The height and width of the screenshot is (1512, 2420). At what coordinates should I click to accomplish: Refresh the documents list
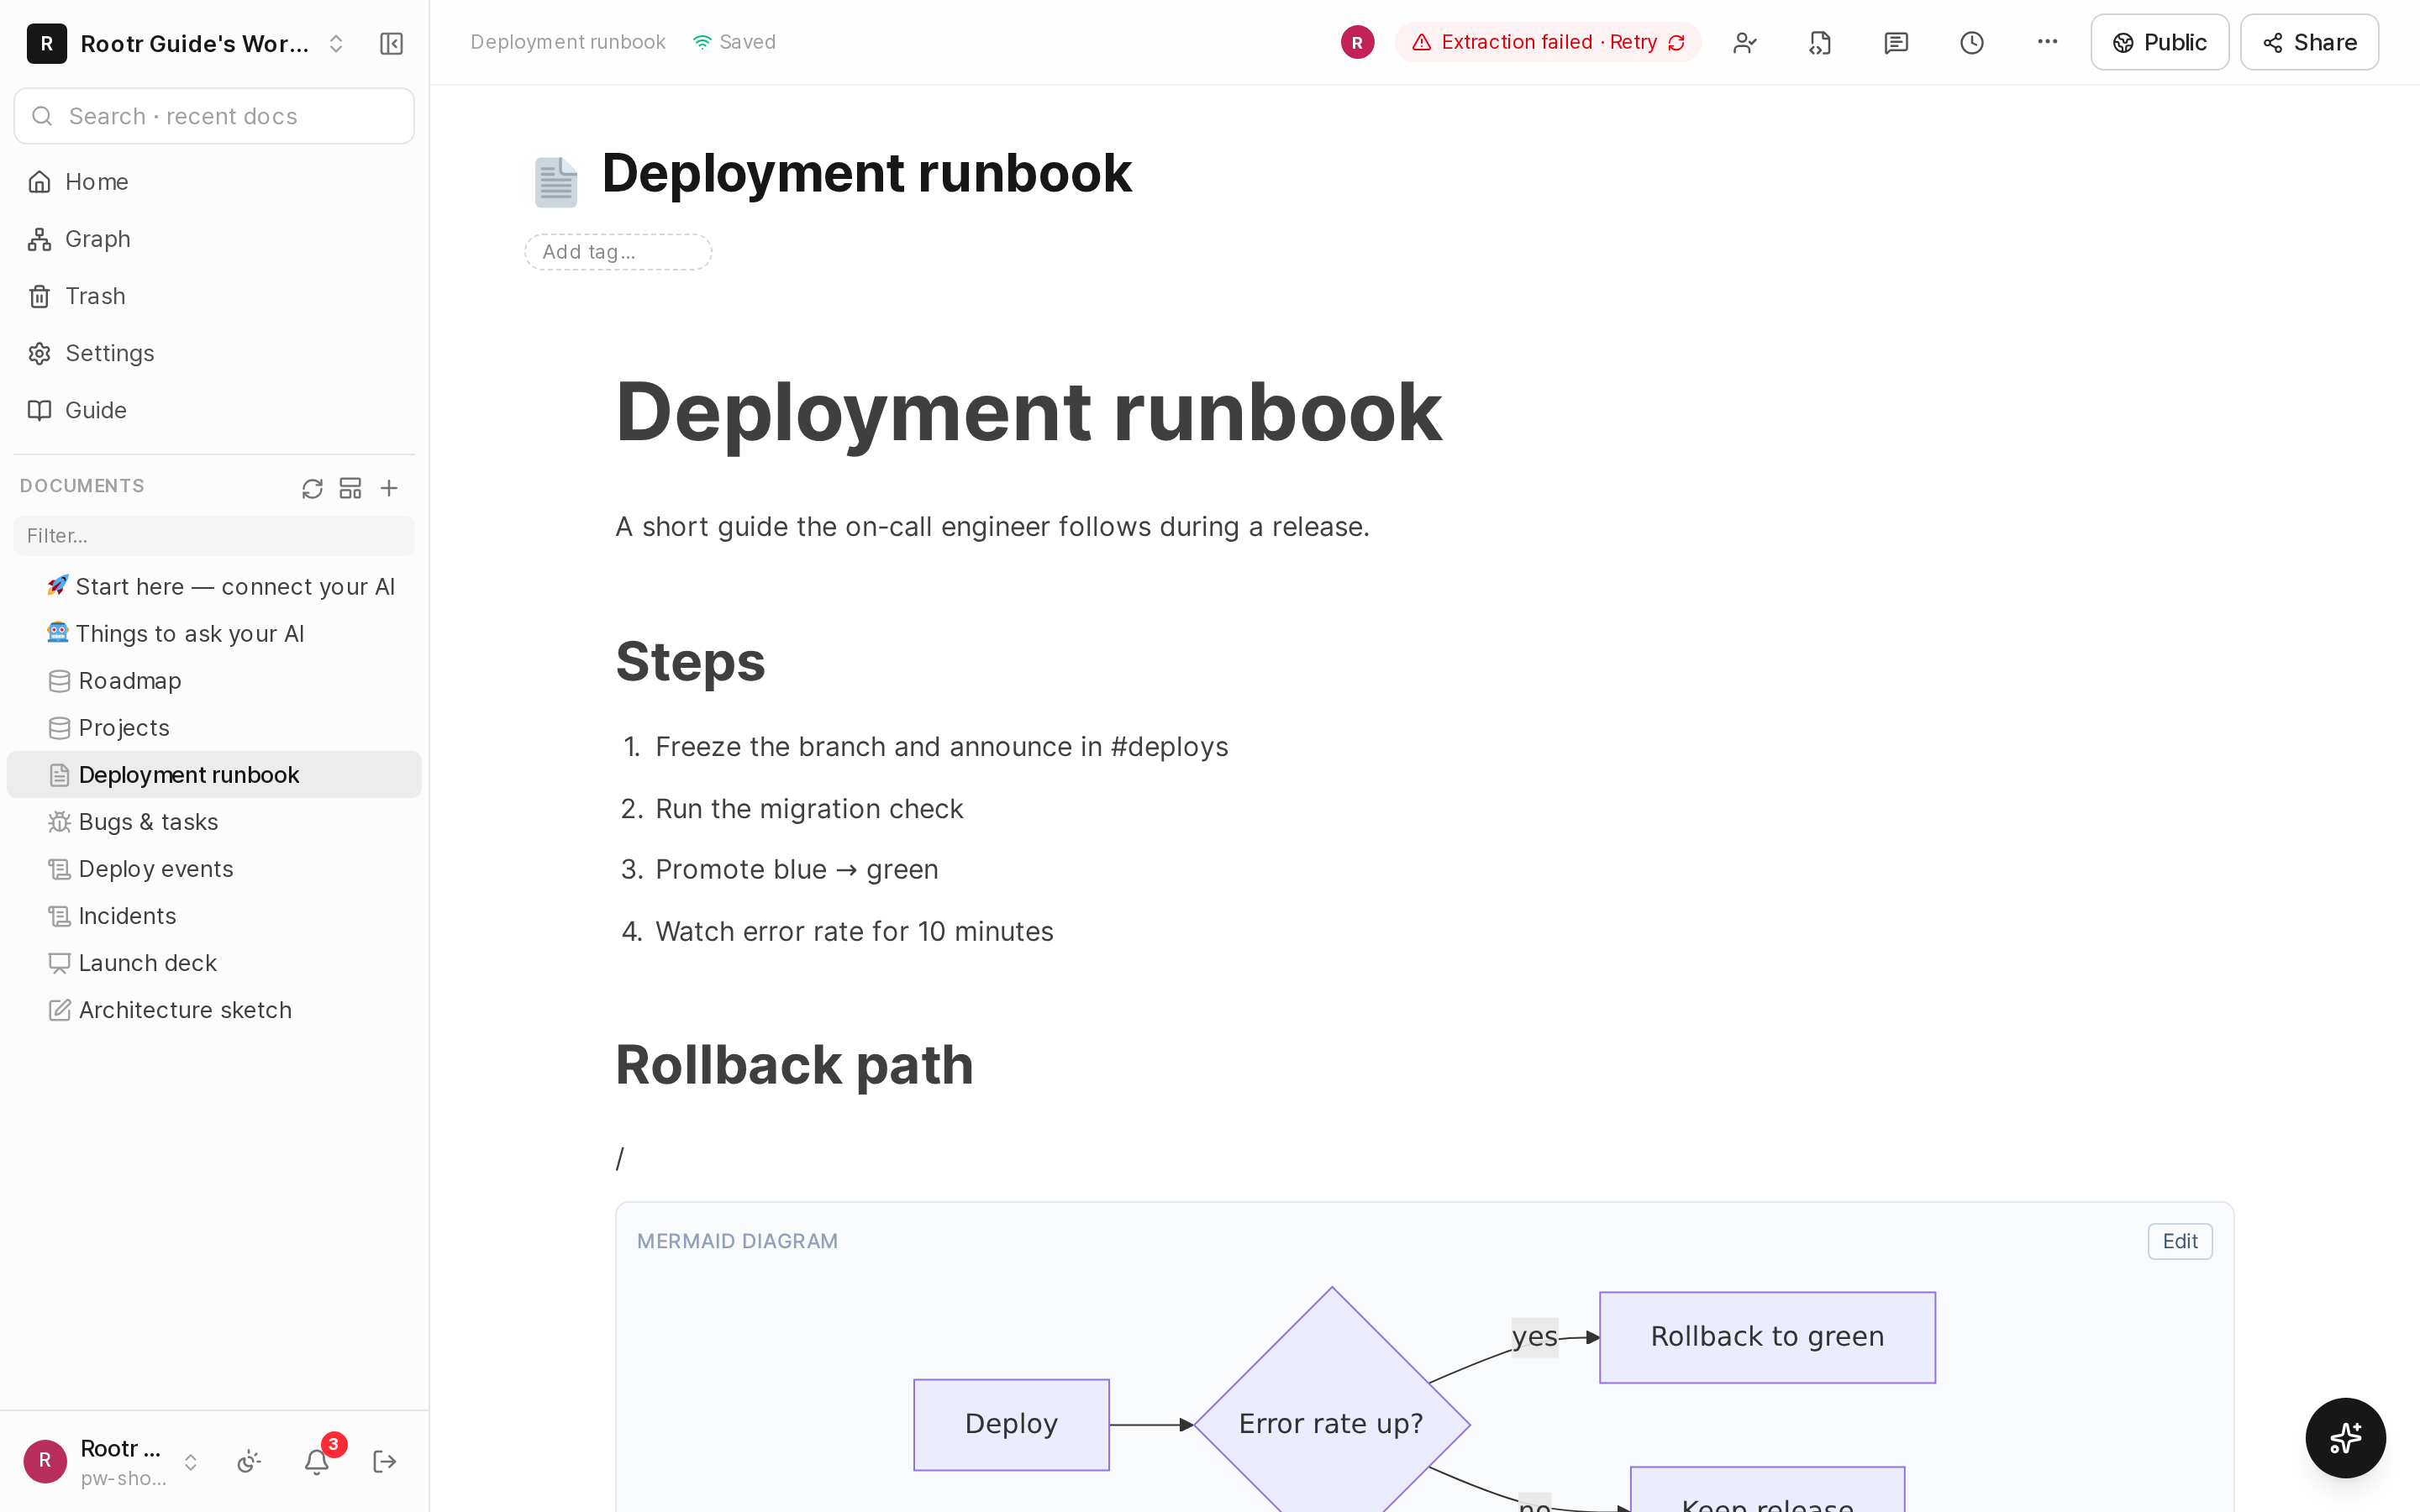tap(312, 488)
